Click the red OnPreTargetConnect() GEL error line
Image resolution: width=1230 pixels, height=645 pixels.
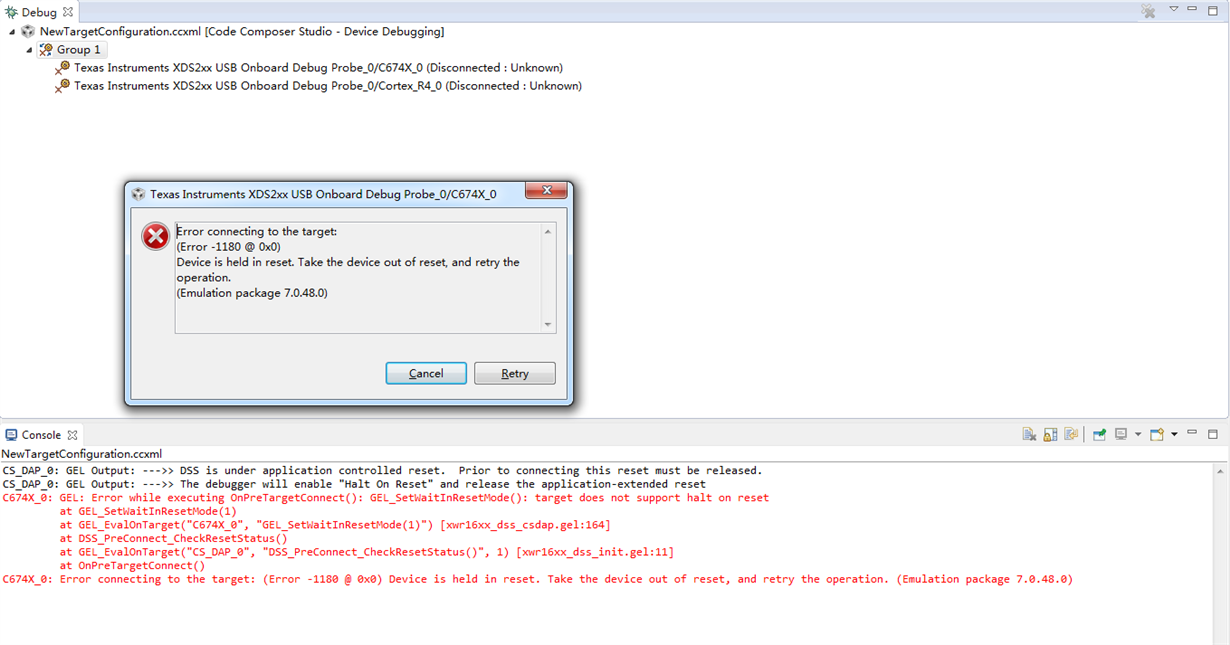[x=386, y=497]
